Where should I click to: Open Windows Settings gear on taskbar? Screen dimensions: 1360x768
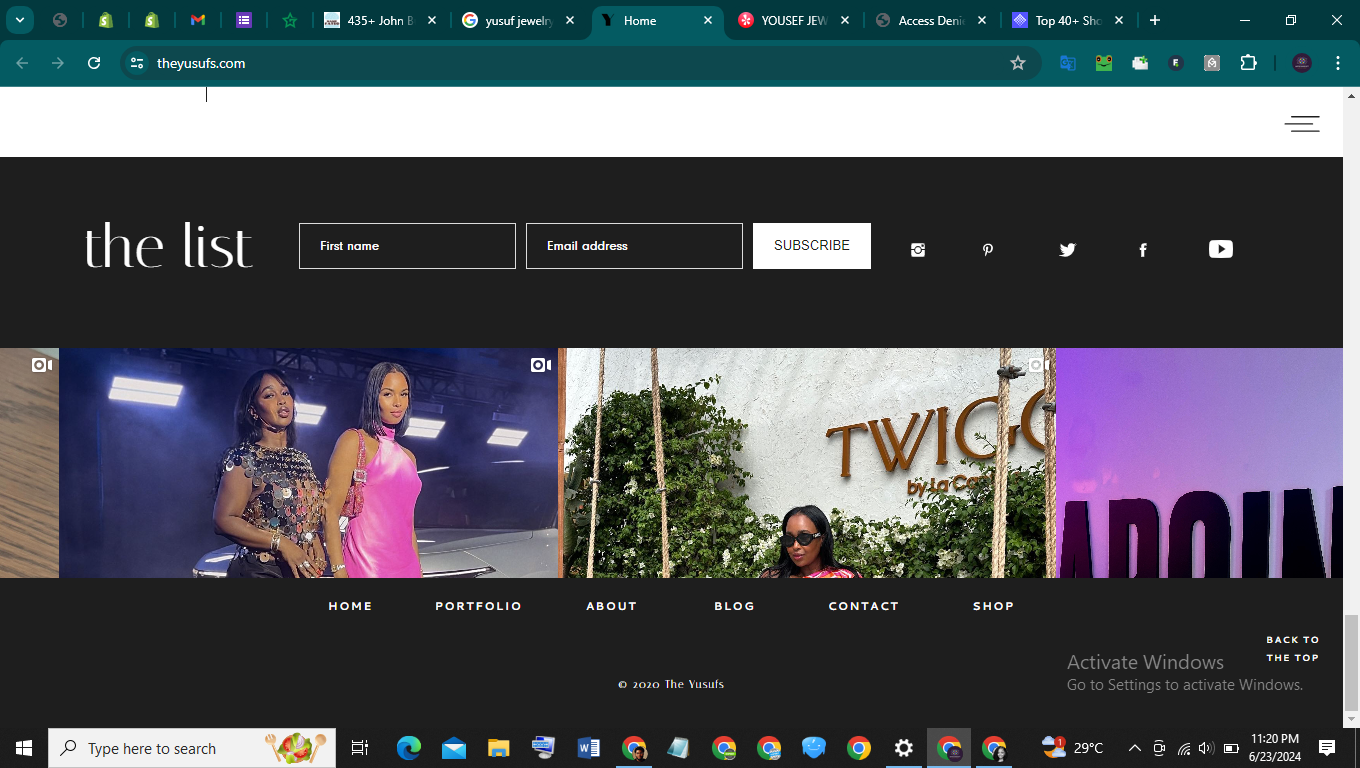904,748
